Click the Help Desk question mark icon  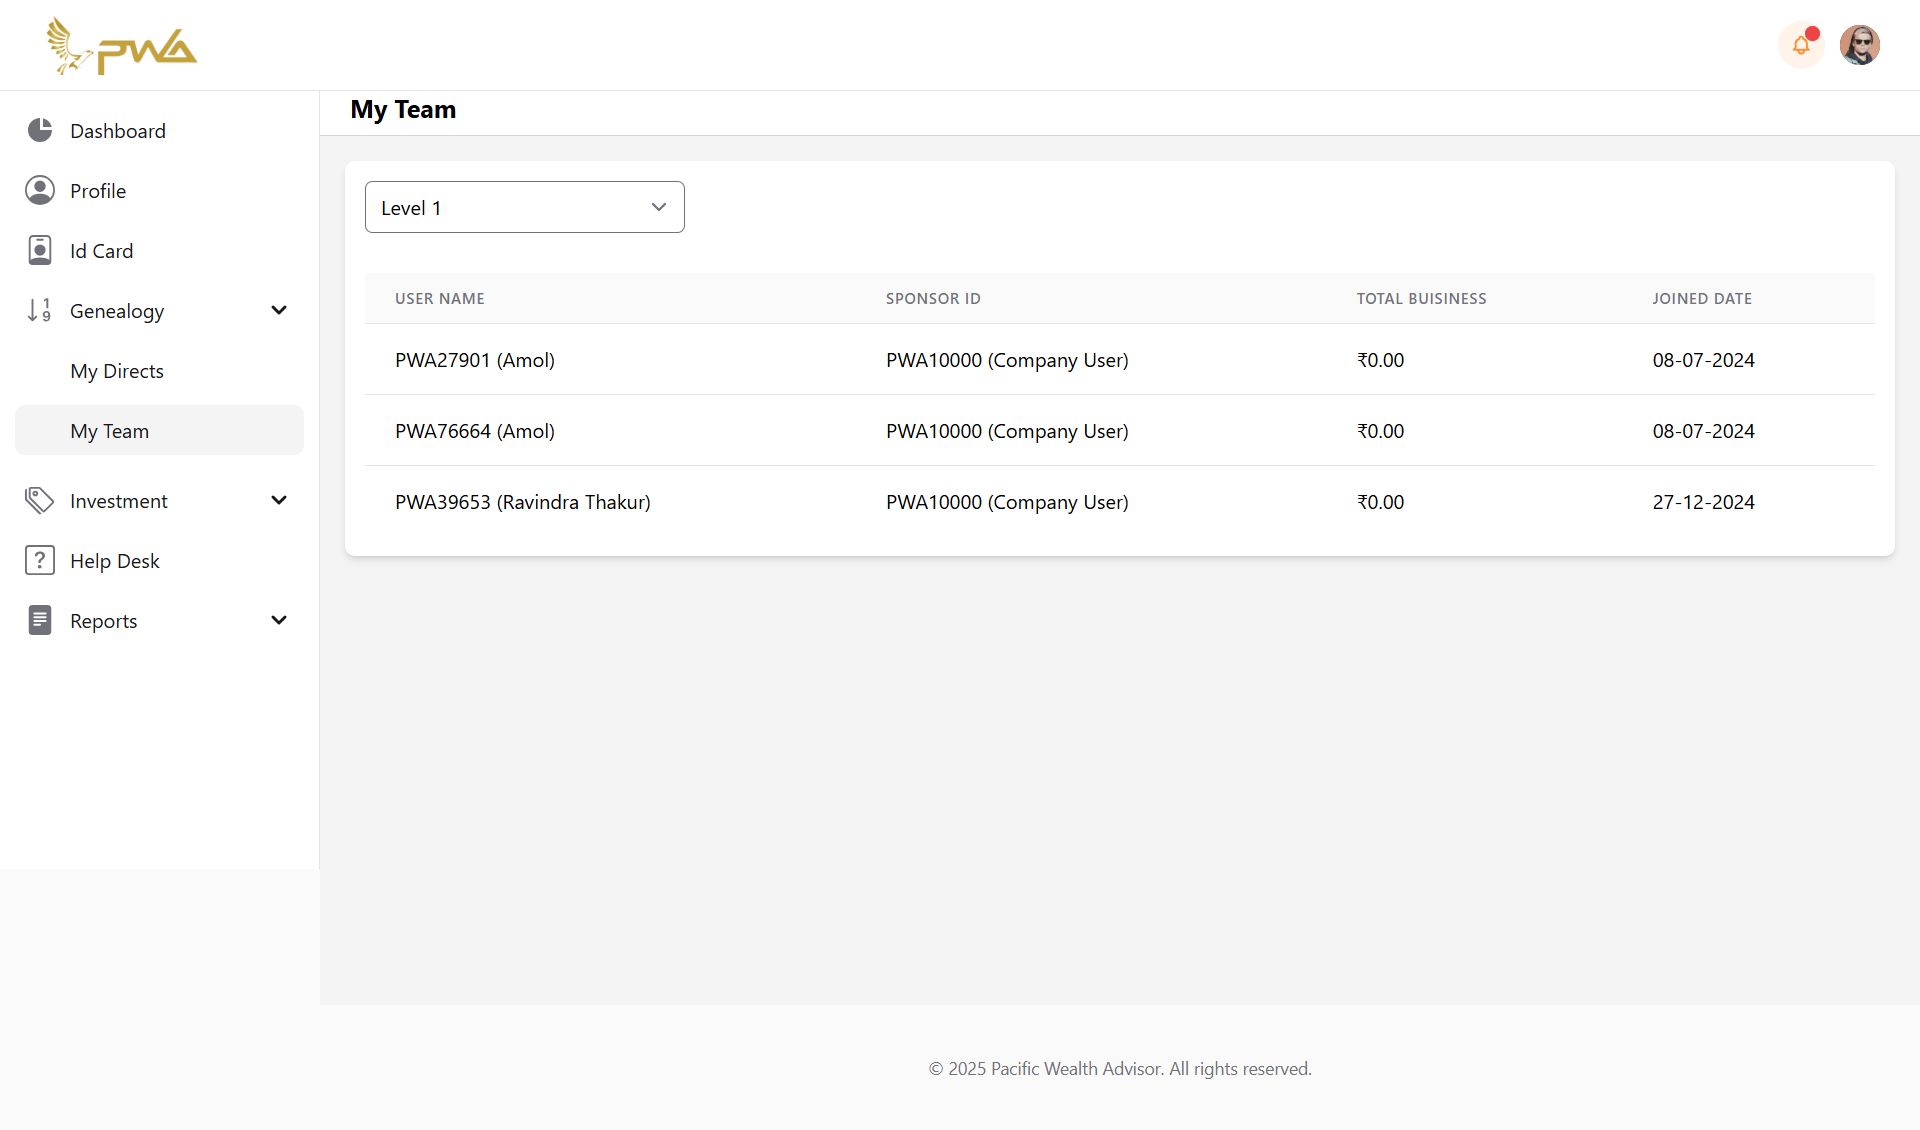click(40, 561)
